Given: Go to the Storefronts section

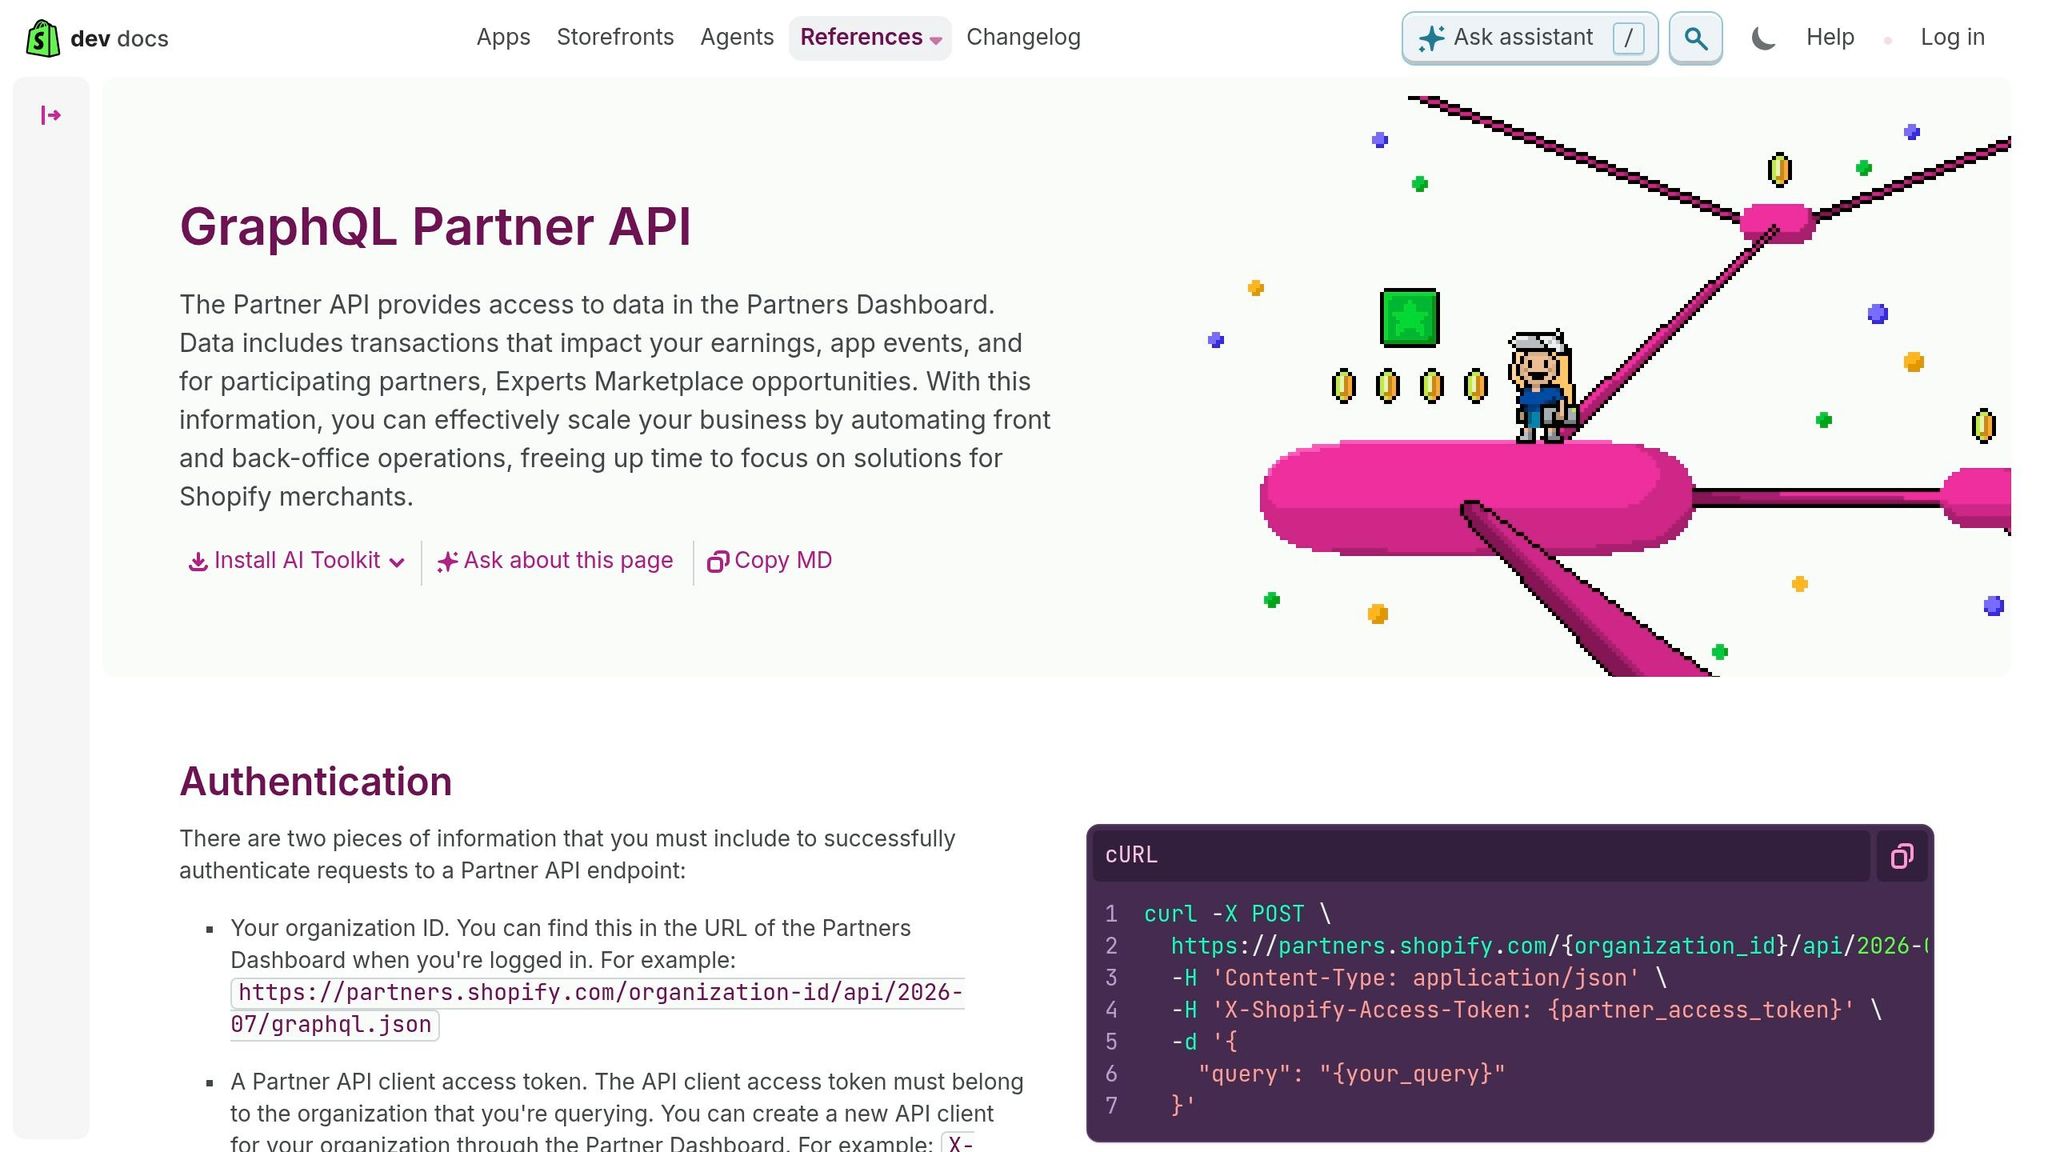Looking at the screenshot, I should point(615,37).
